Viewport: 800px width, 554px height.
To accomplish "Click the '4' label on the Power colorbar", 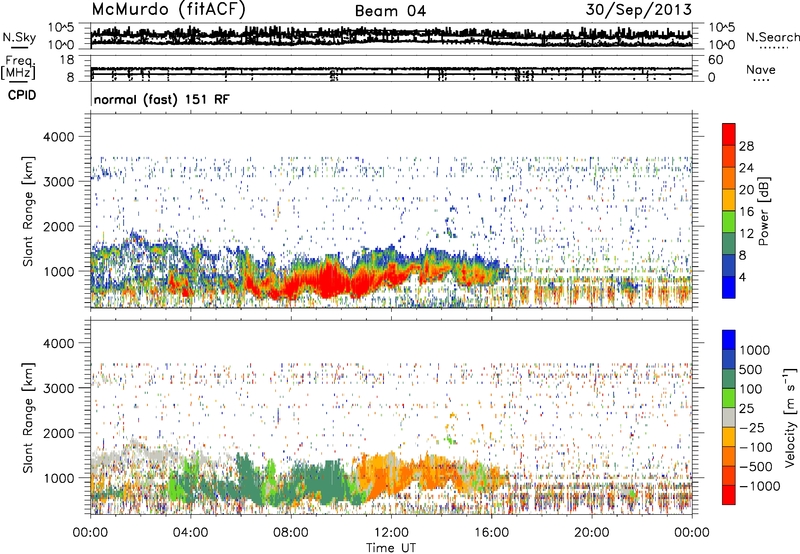I will (742, 278).
